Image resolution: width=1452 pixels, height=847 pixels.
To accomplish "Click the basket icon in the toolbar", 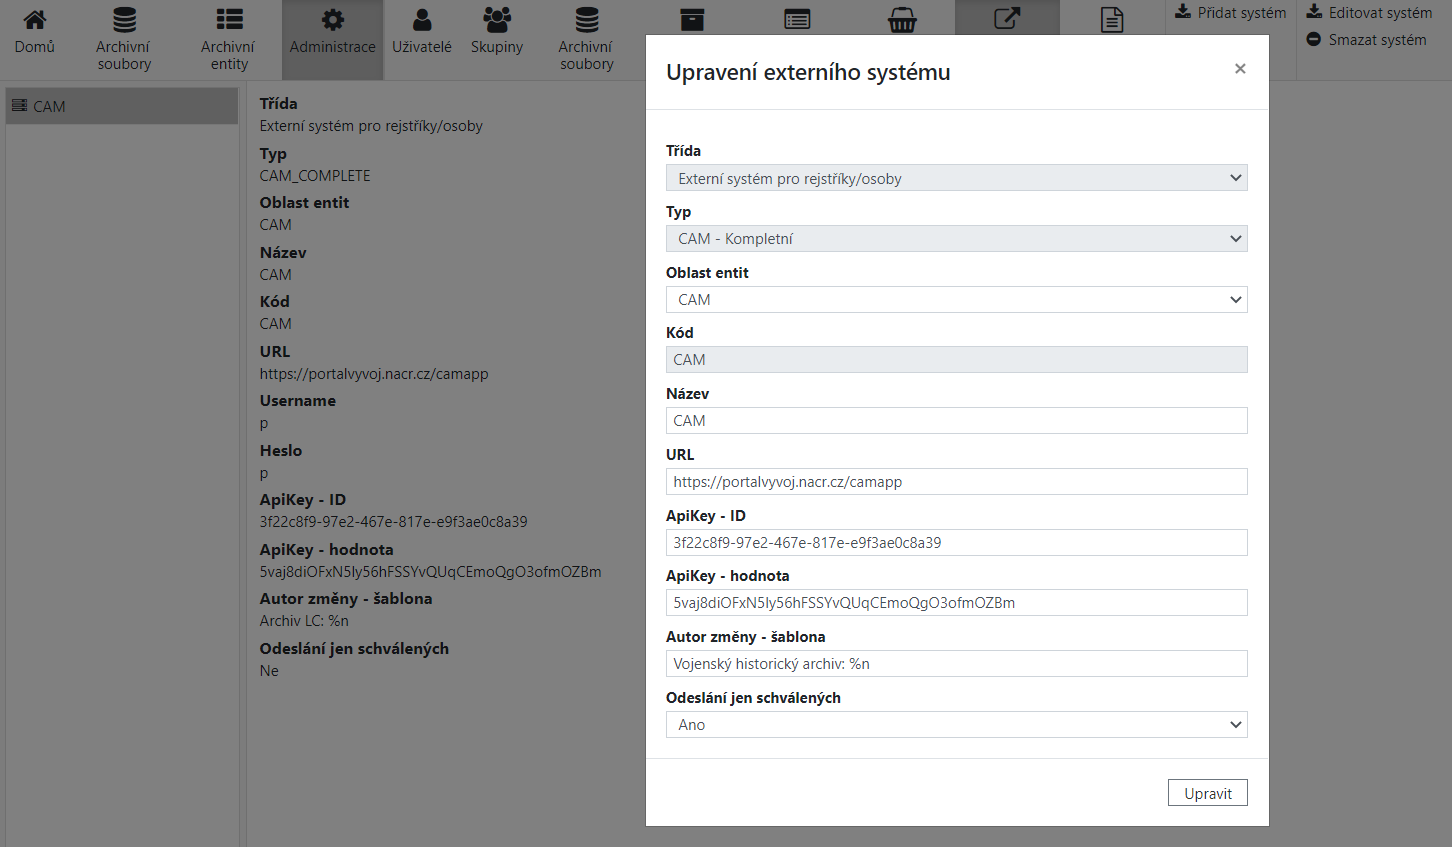I will pos(902,18).
